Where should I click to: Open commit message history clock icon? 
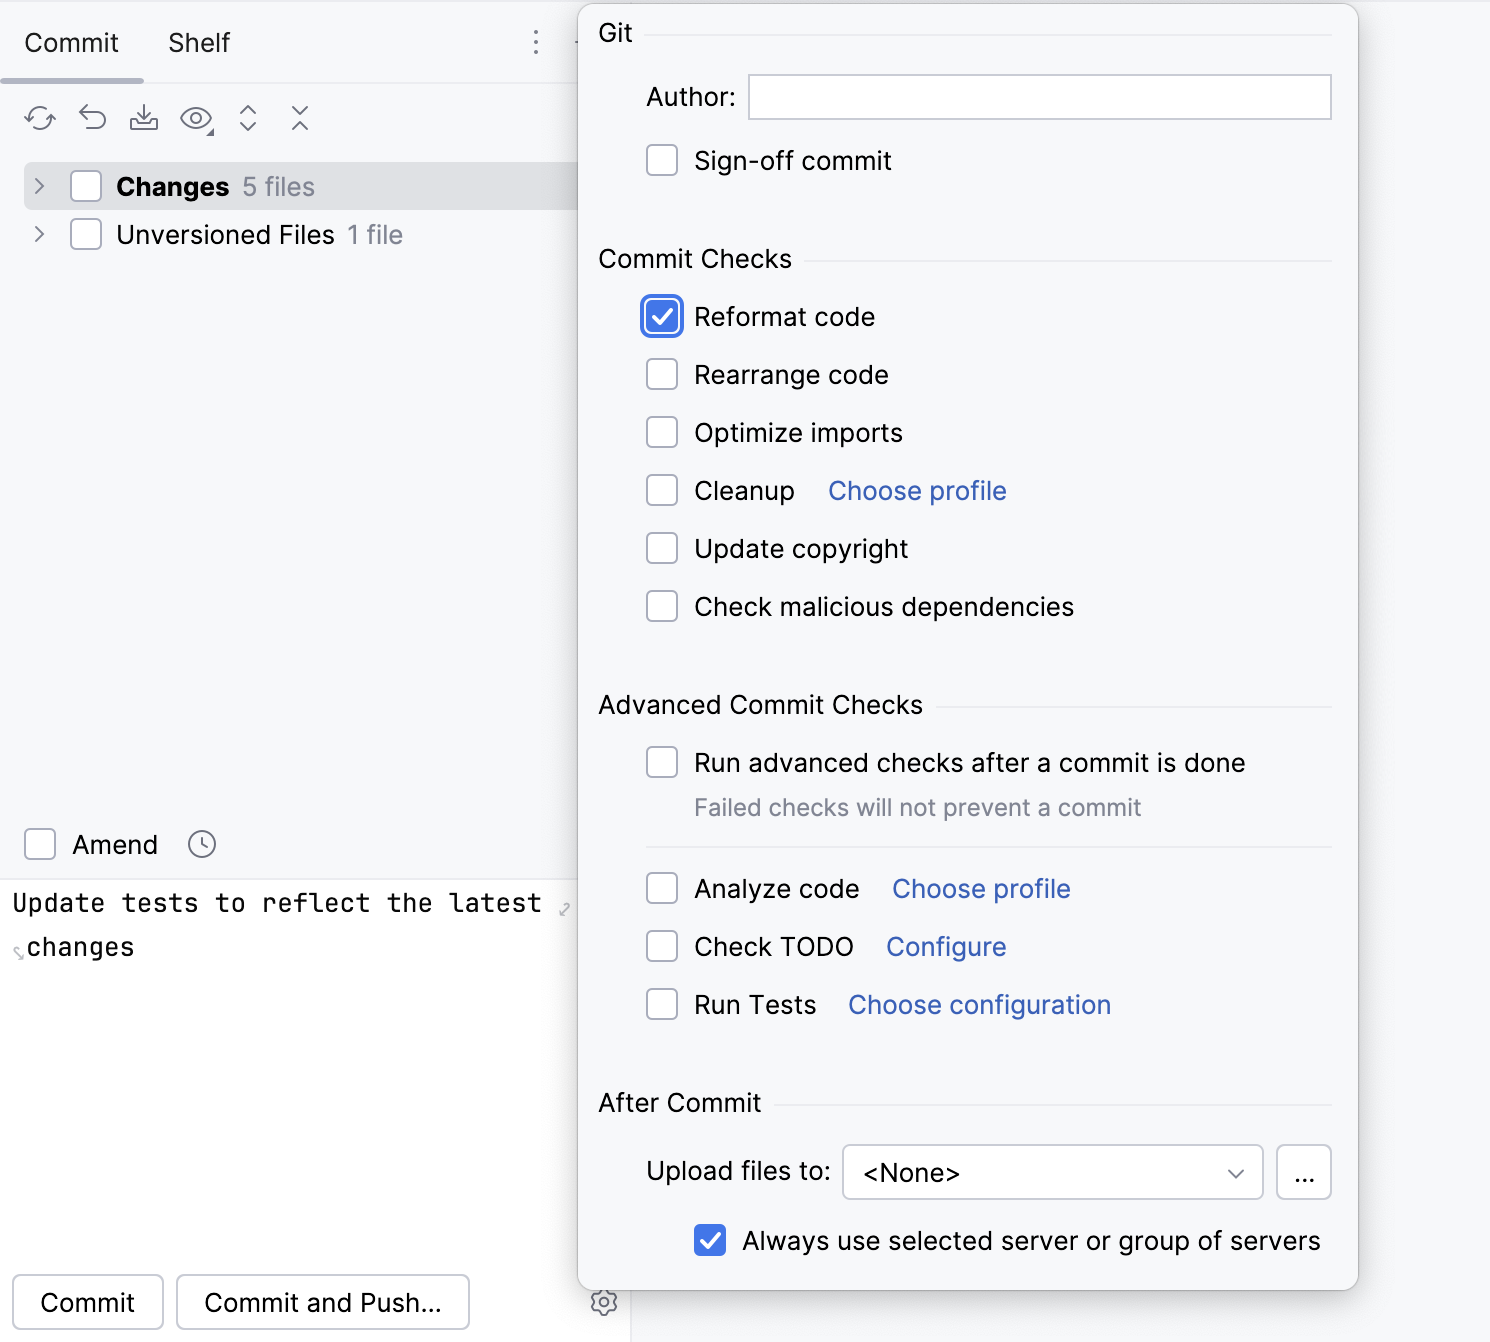200,844
